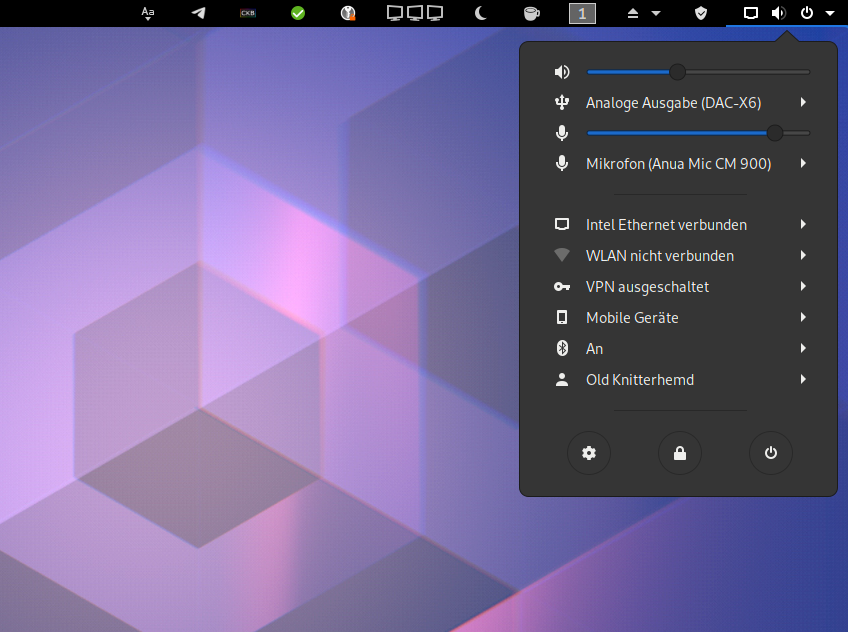Screen dimensions: 848x632
Task: Lock the screen with padlock button
Action: coord(680,453)
